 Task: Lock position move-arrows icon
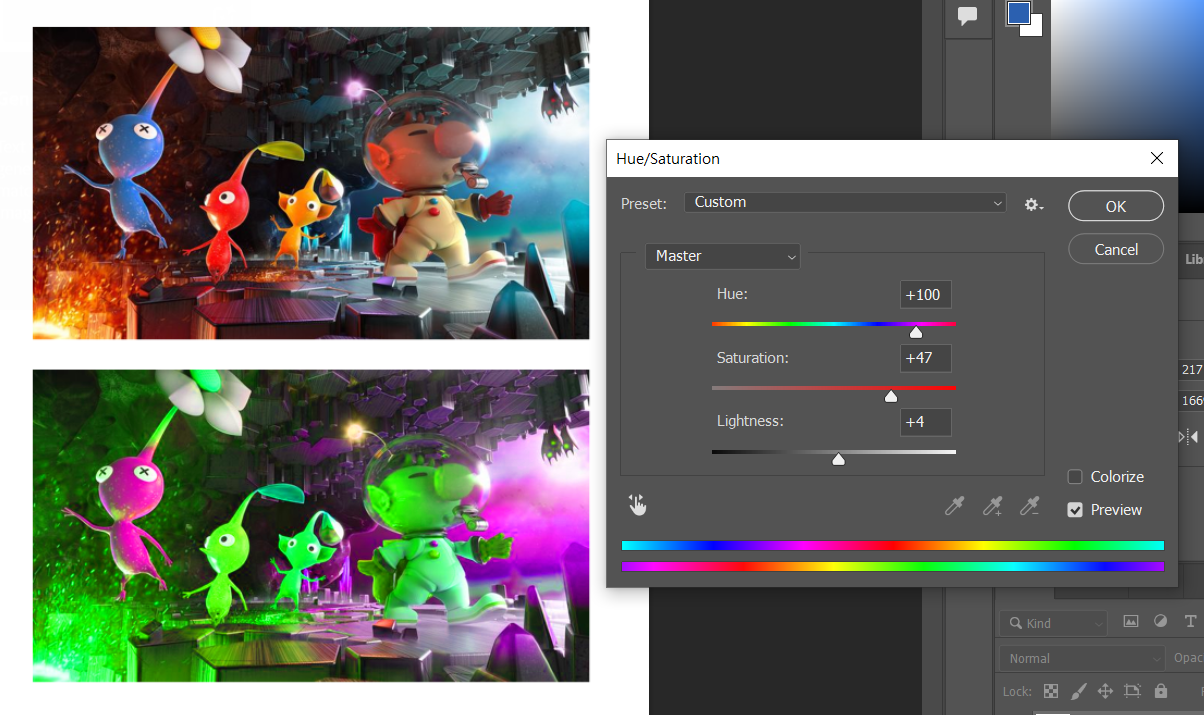click(1105, 691)
